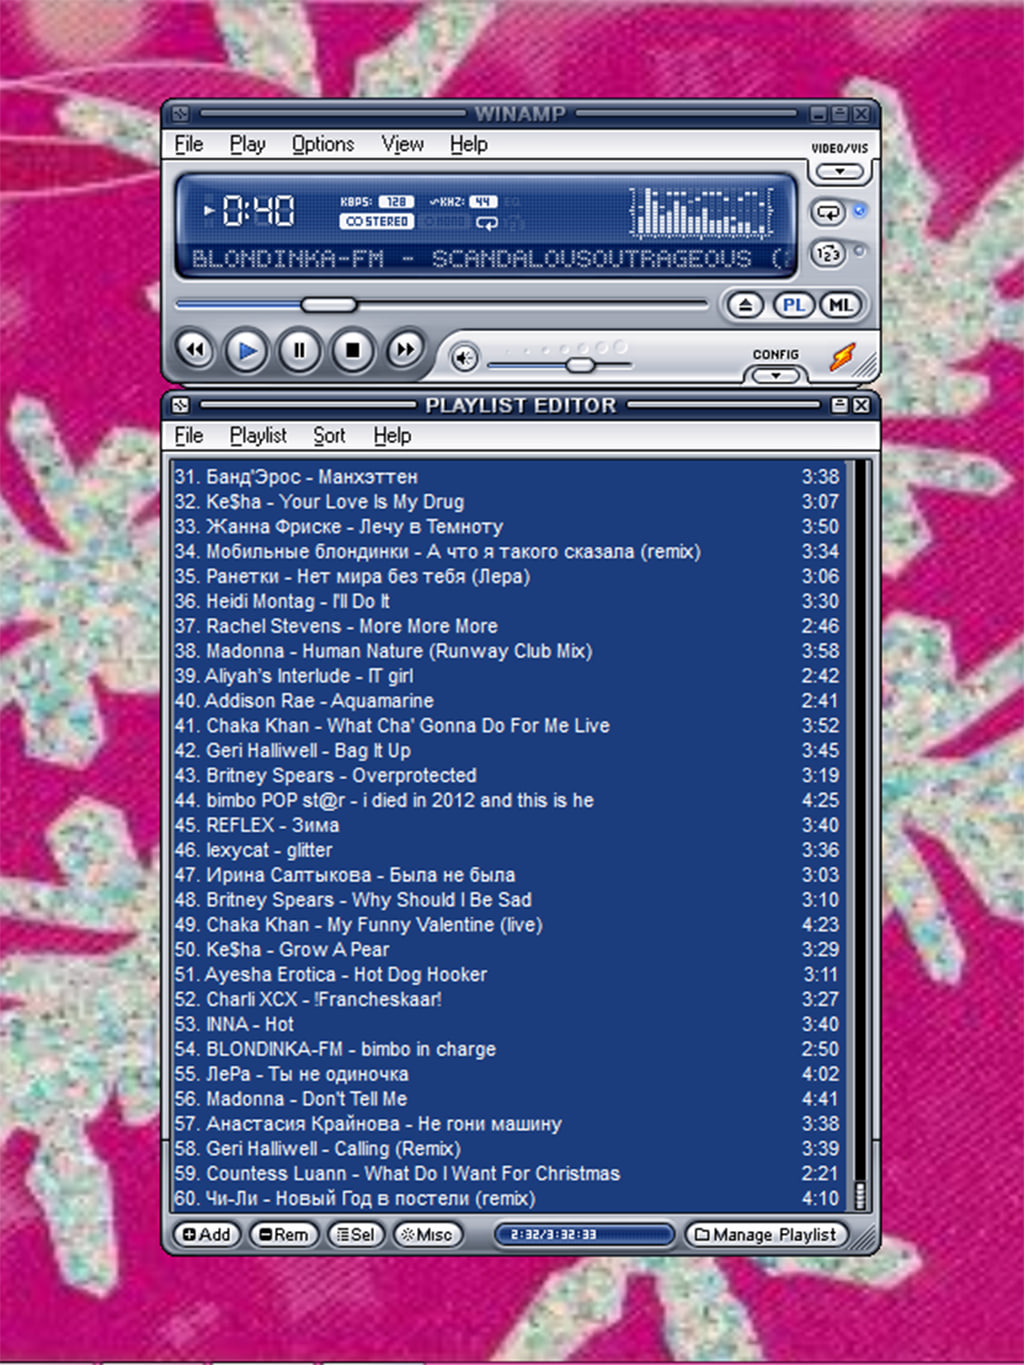1024x1365 pixels.
Task: Open the Misc options menu in playlist
Action: 427,1235
